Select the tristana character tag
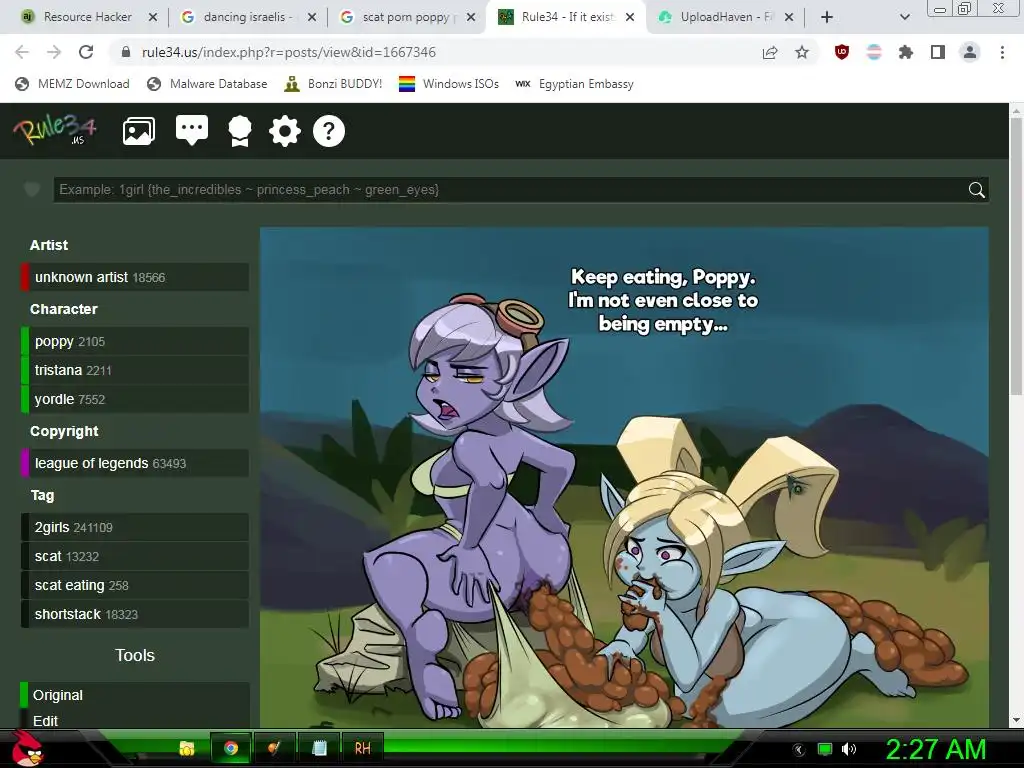 [135, 370]
